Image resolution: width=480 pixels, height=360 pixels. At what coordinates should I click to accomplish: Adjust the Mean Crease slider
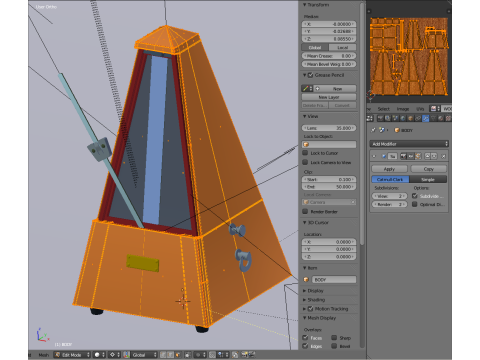[329, 56]
